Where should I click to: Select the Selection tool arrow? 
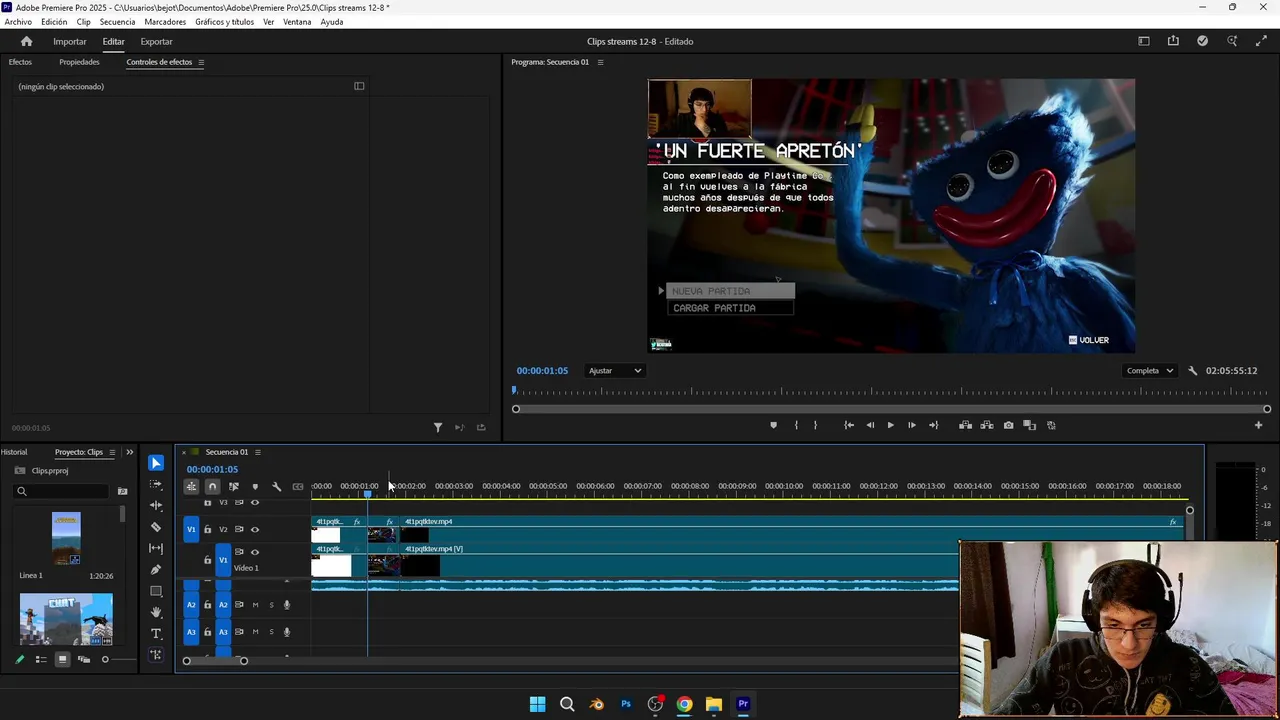156,463
